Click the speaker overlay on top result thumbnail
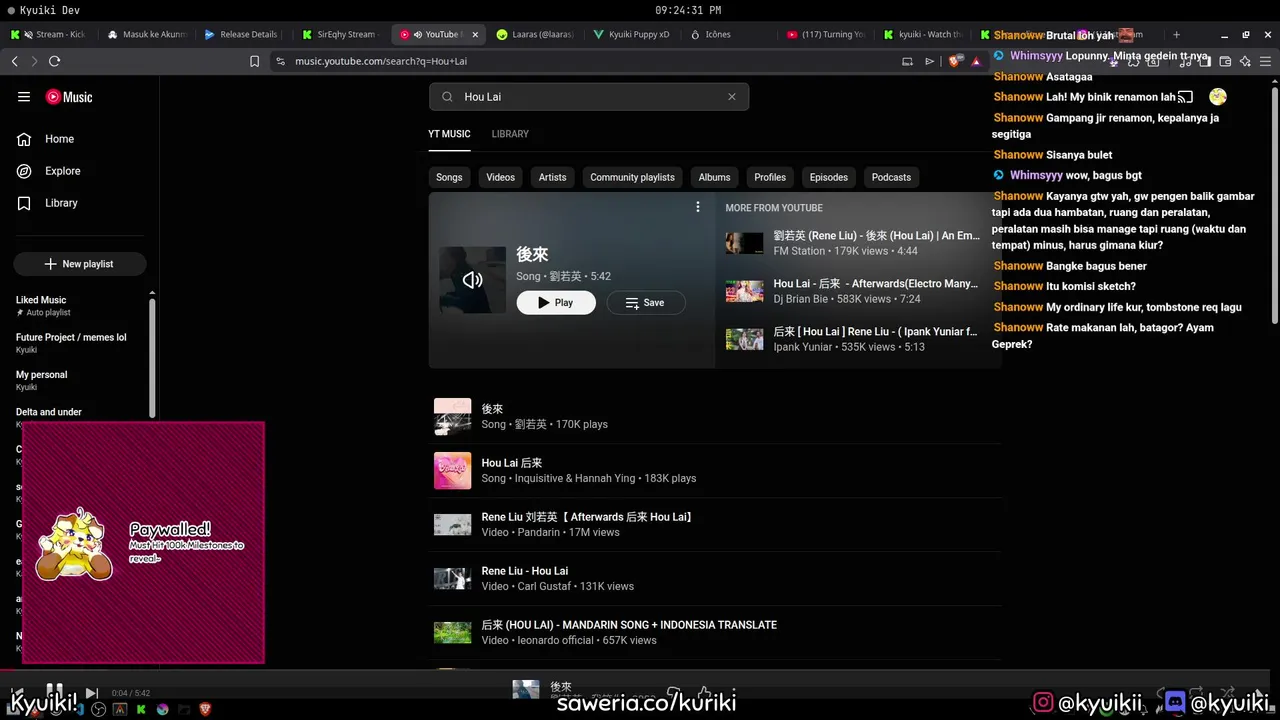Image resolution: width=1280 pixels, height=720 pixels. tap(473, 280)
